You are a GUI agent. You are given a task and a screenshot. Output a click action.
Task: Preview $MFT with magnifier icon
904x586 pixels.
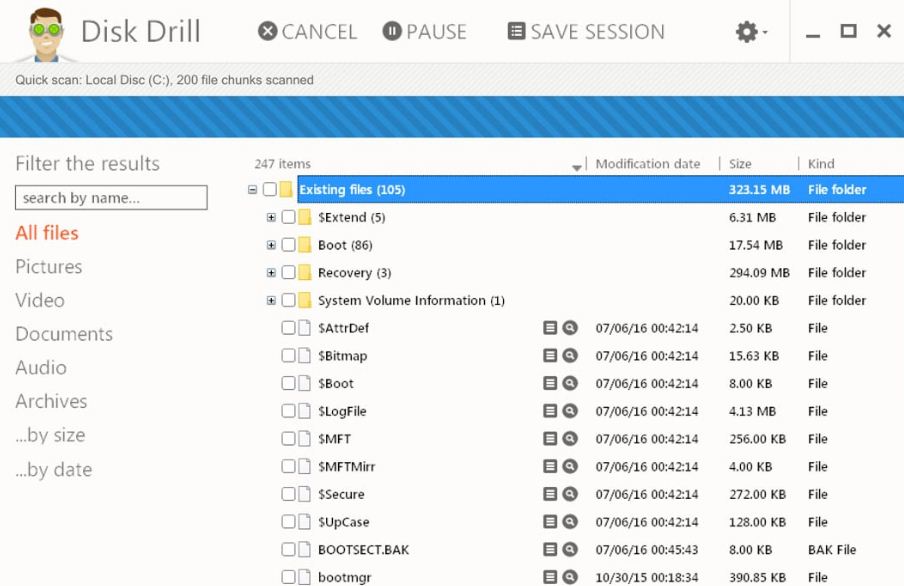coord(570,439)
